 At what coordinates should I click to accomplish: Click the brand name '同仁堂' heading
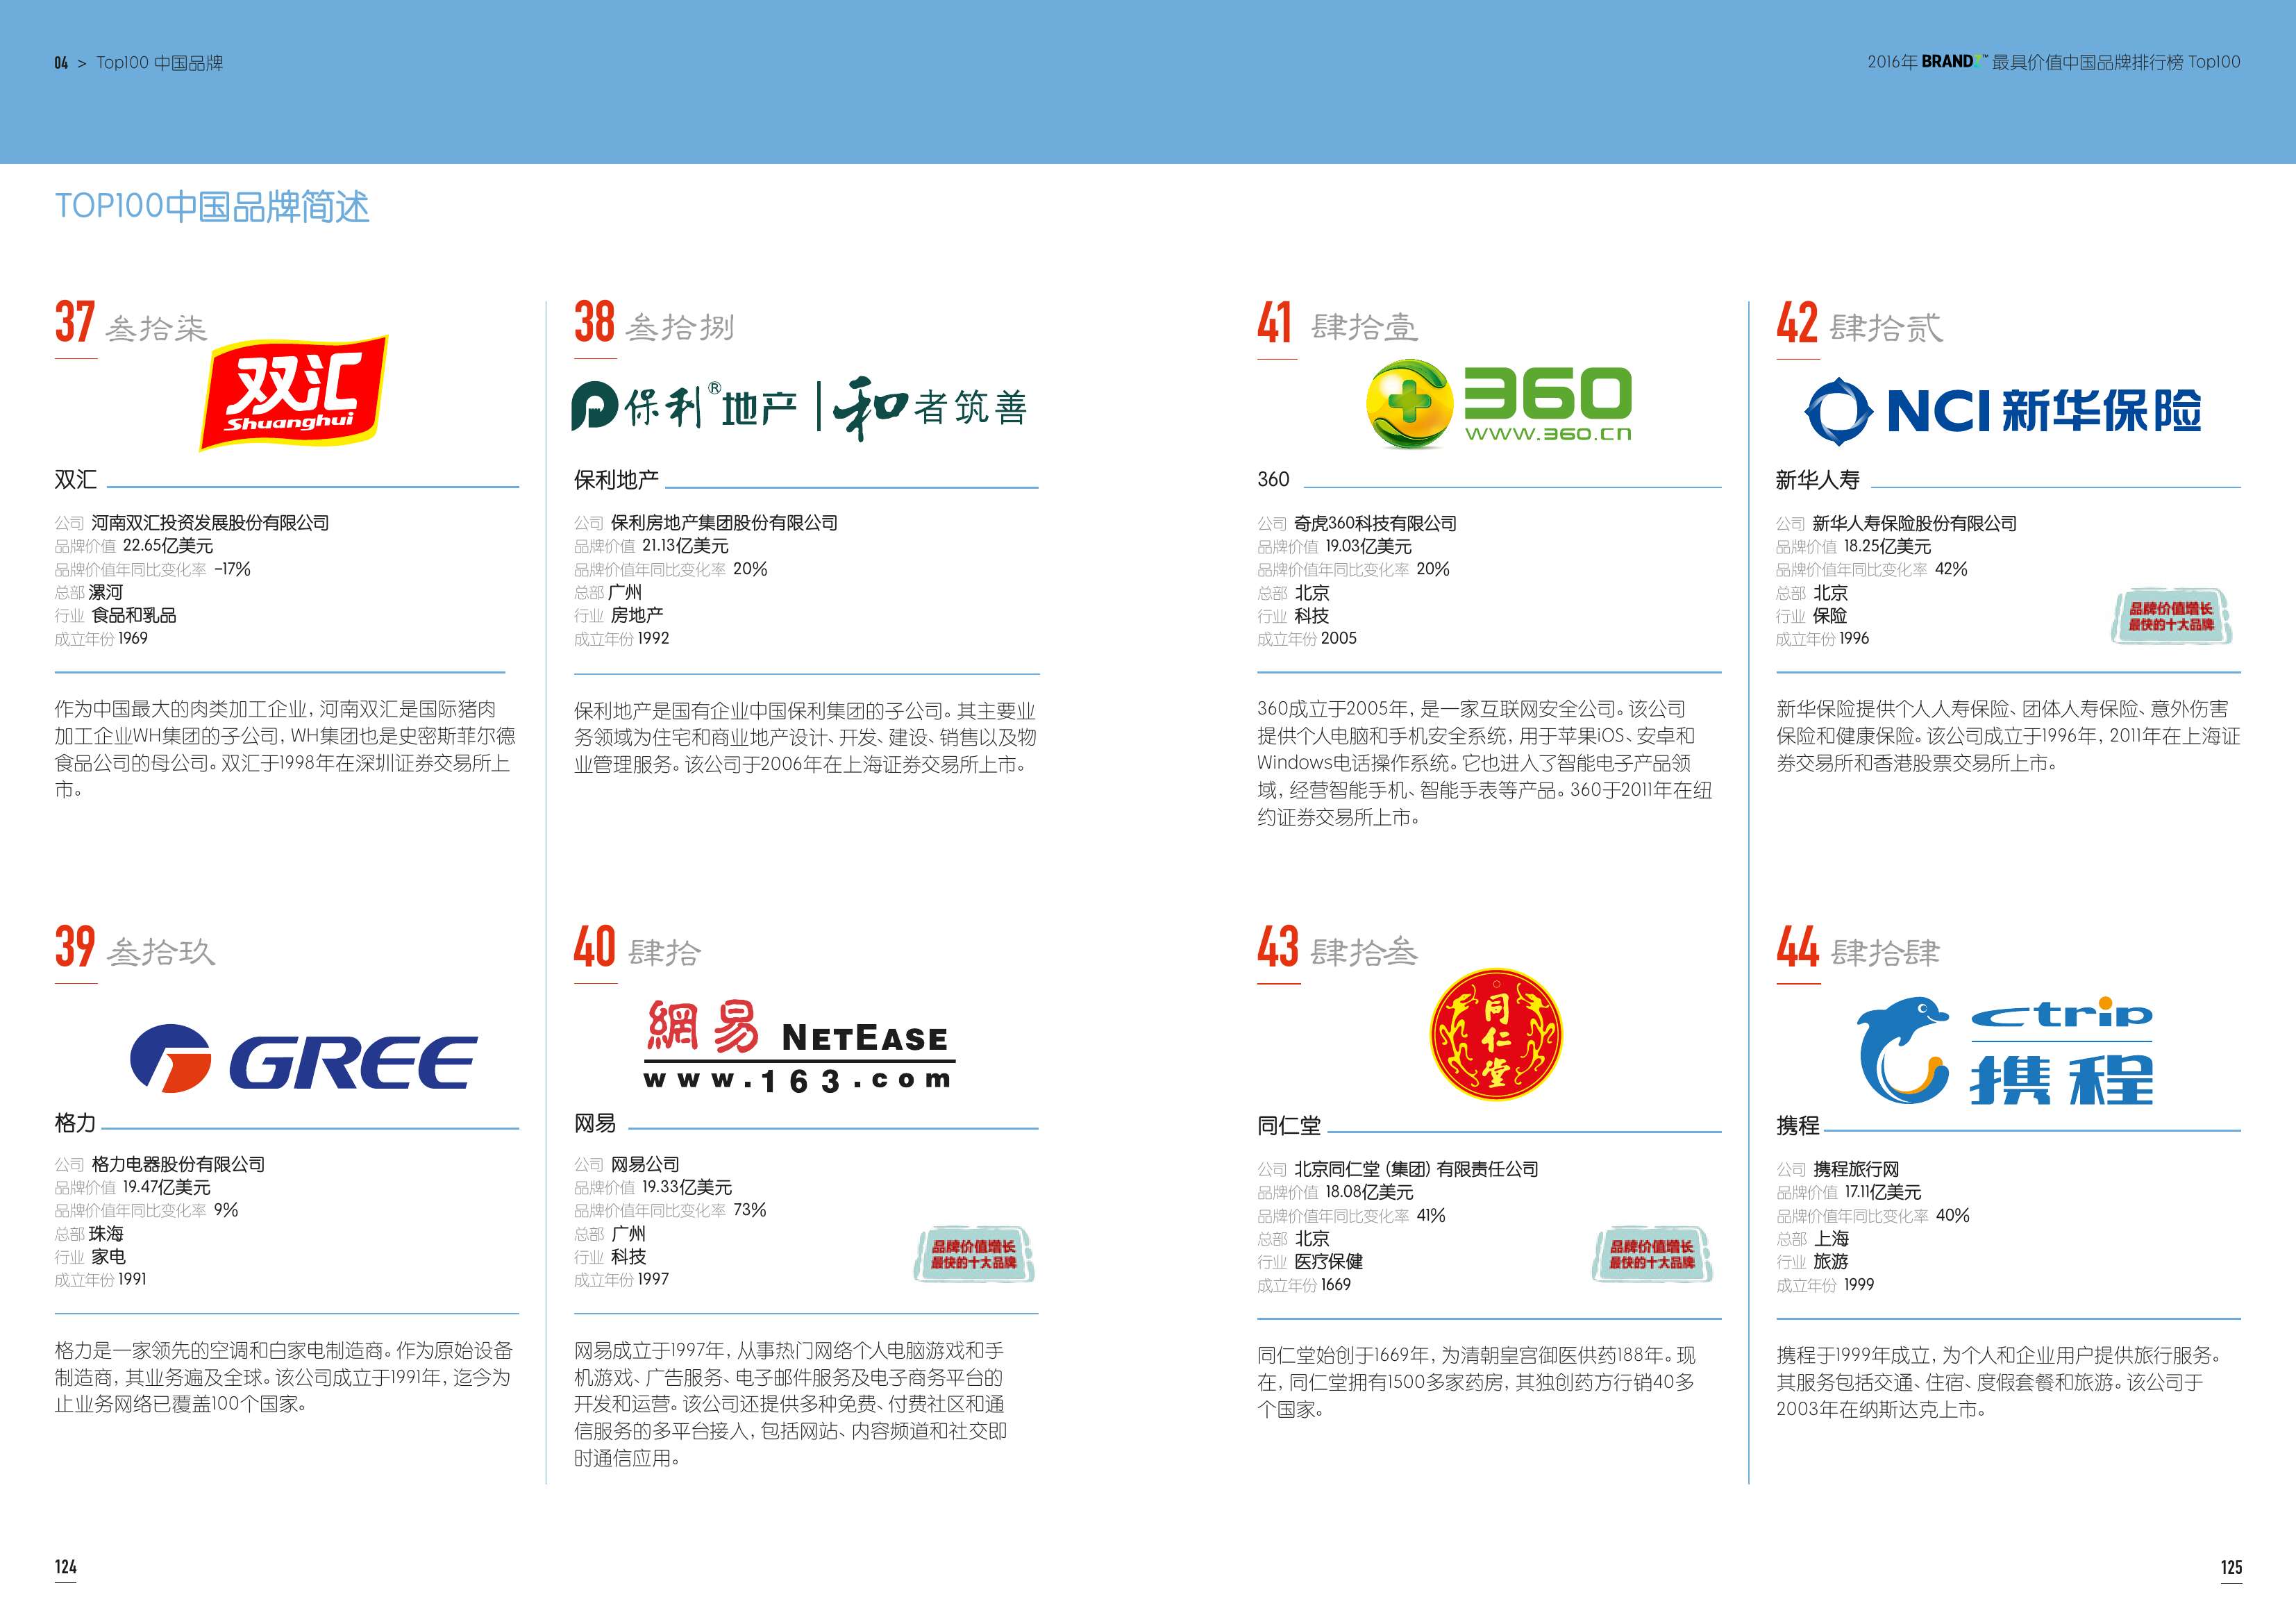[1289, 1126]
